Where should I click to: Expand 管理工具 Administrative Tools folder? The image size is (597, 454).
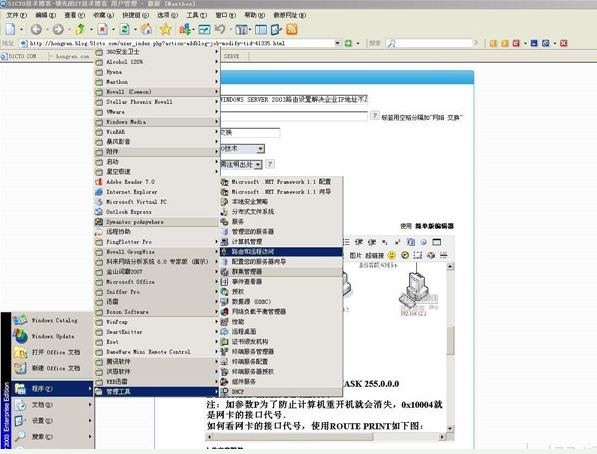[x=156, y=391]
